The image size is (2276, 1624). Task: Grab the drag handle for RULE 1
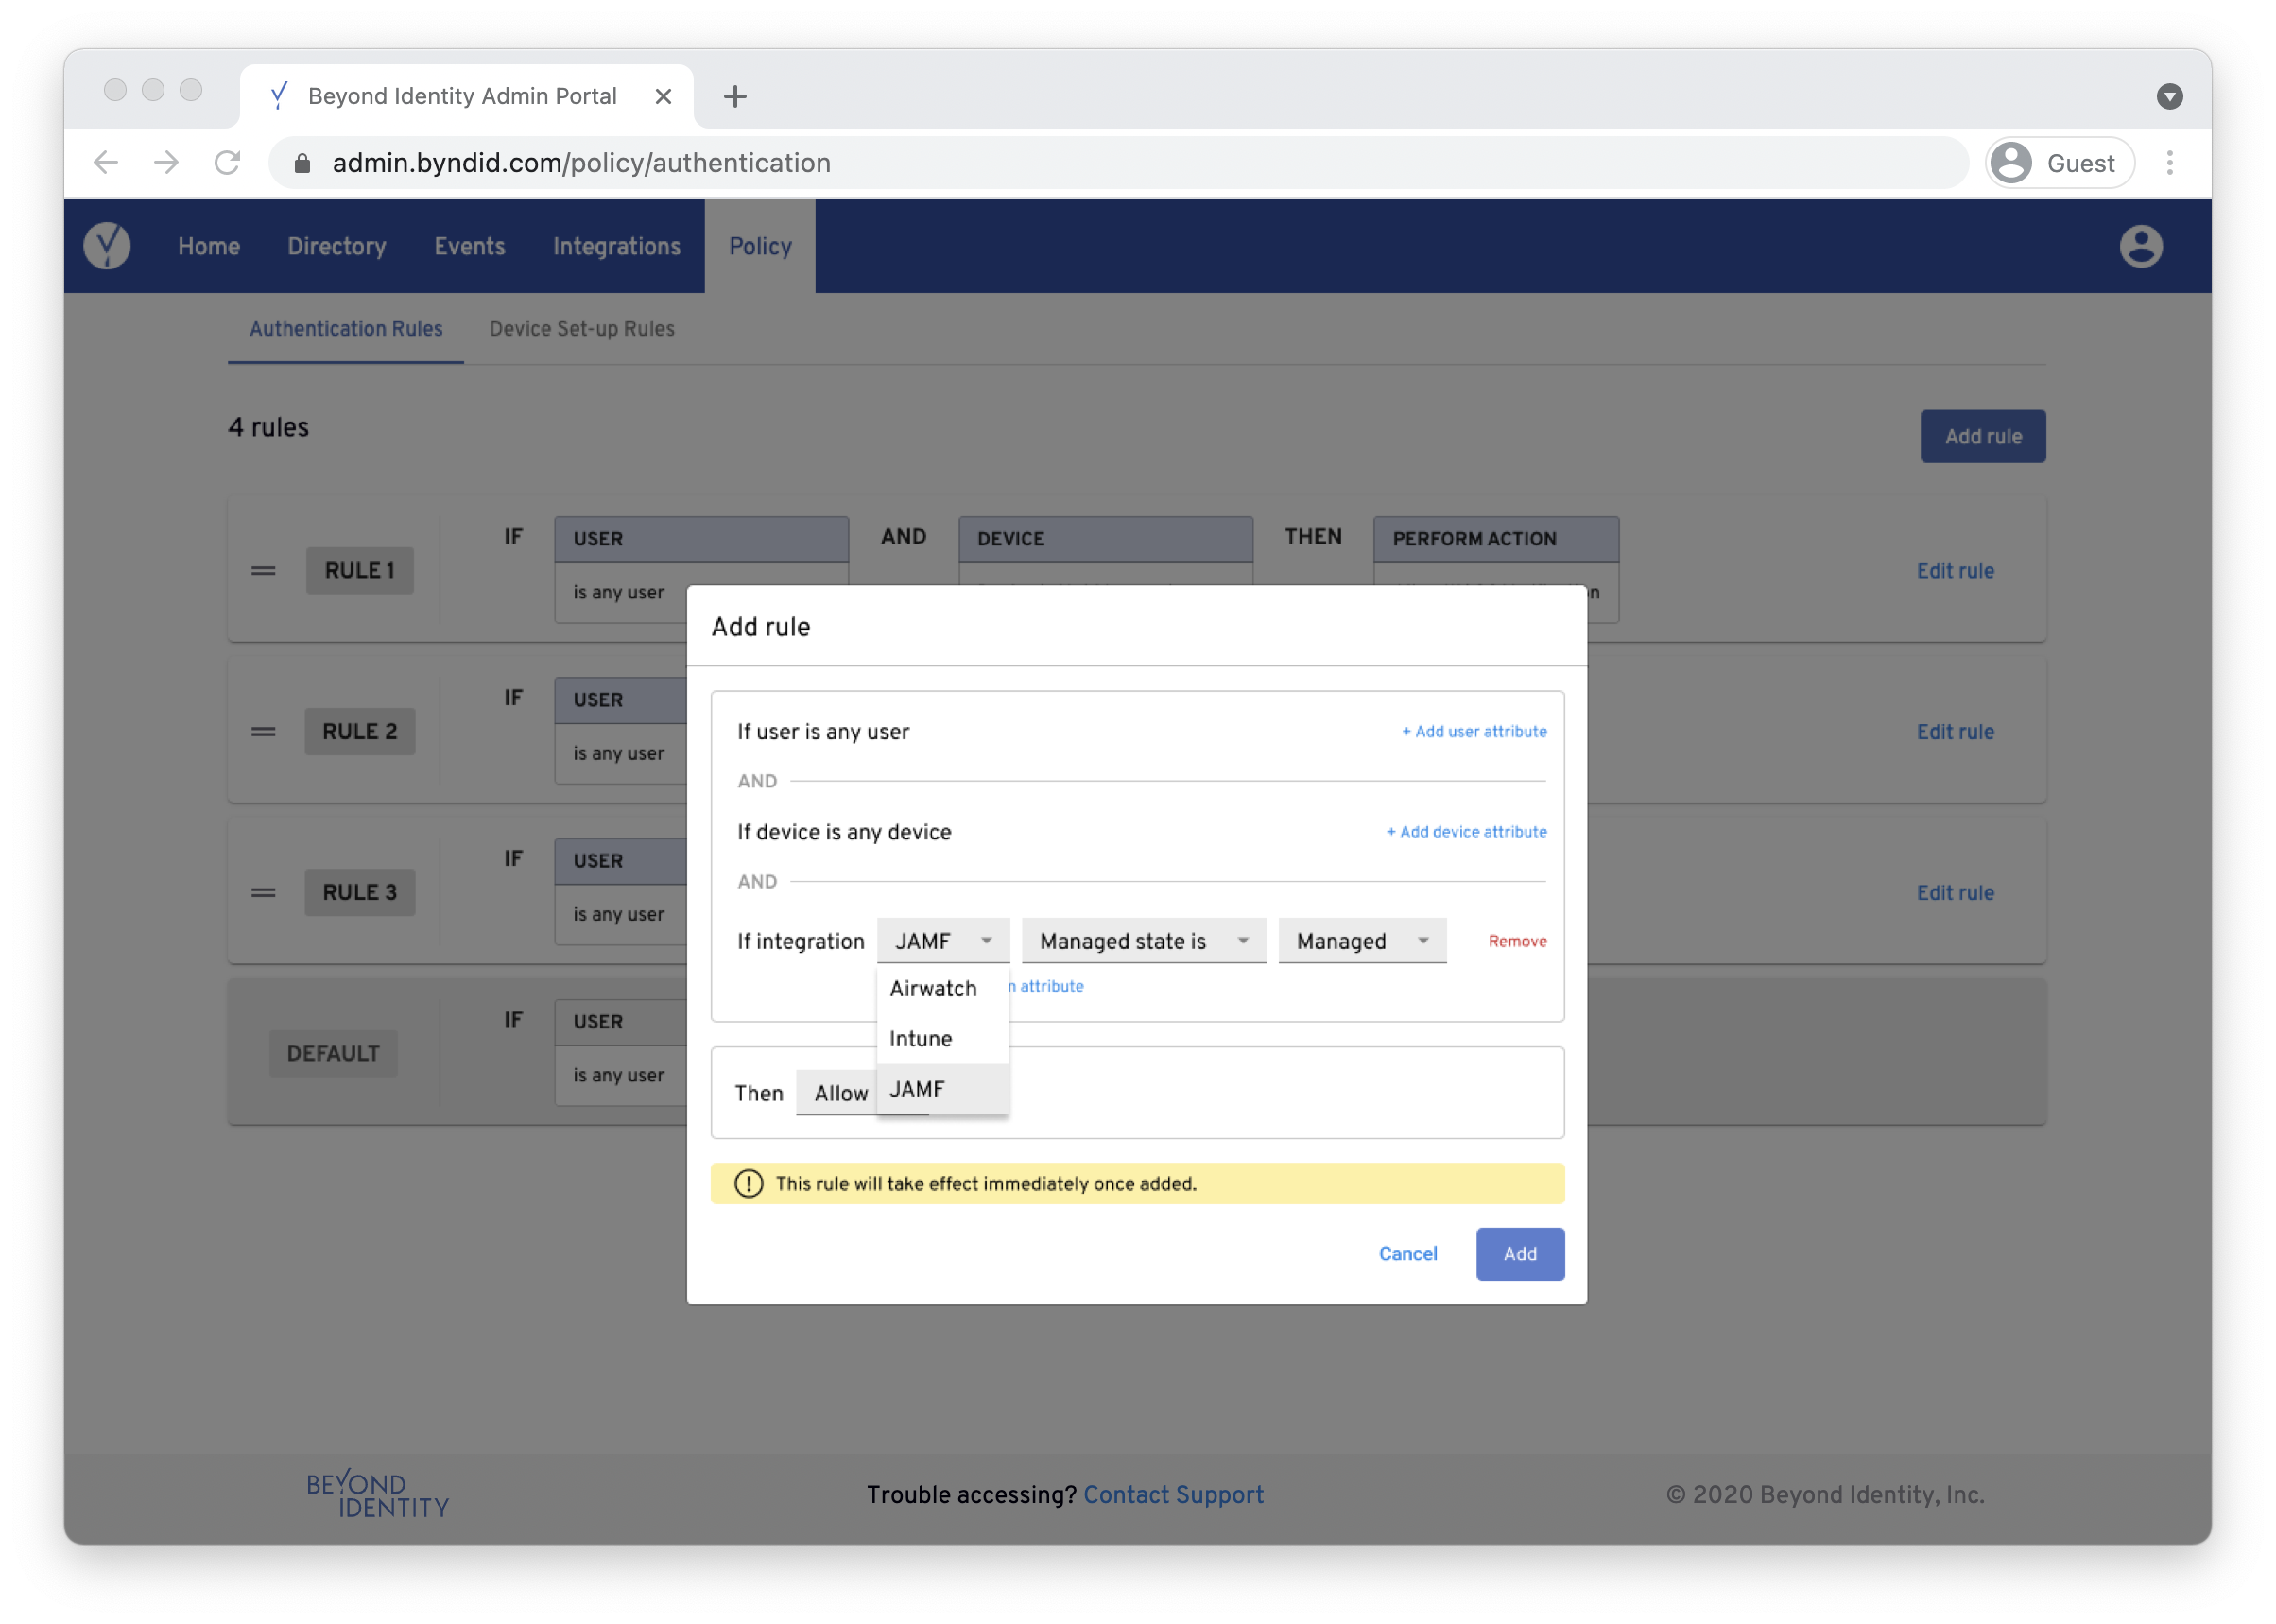[x=263, y=571]
